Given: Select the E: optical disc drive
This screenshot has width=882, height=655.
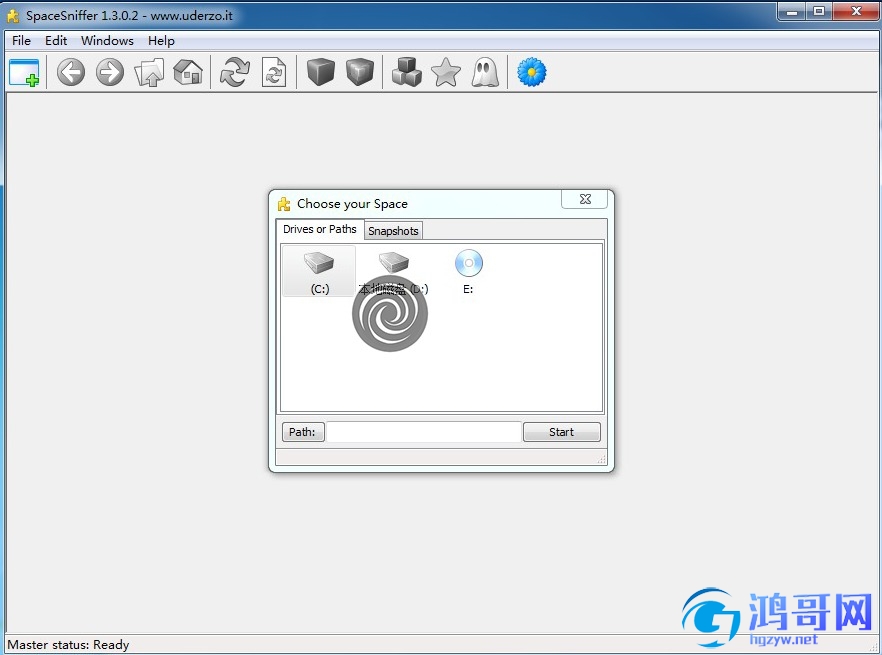Looking at the screenshot, I should point(469,272).
